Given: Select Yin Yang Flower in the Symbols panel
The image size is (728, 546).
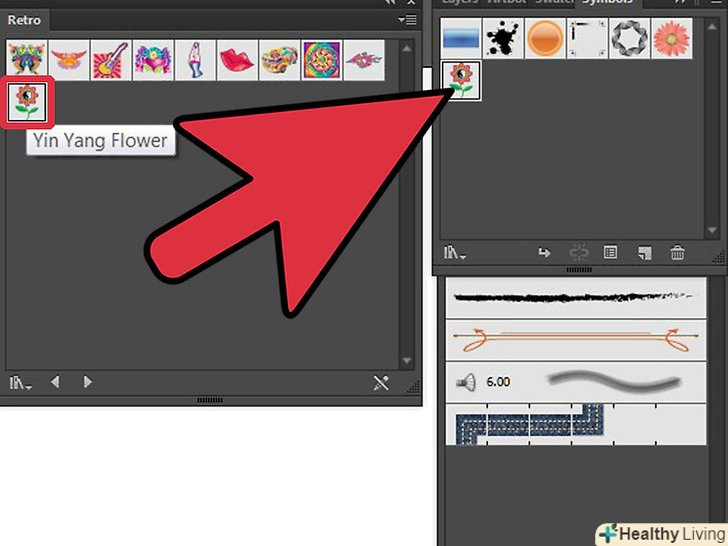Looking at the screenshot, I should click(x=461, y=80).
